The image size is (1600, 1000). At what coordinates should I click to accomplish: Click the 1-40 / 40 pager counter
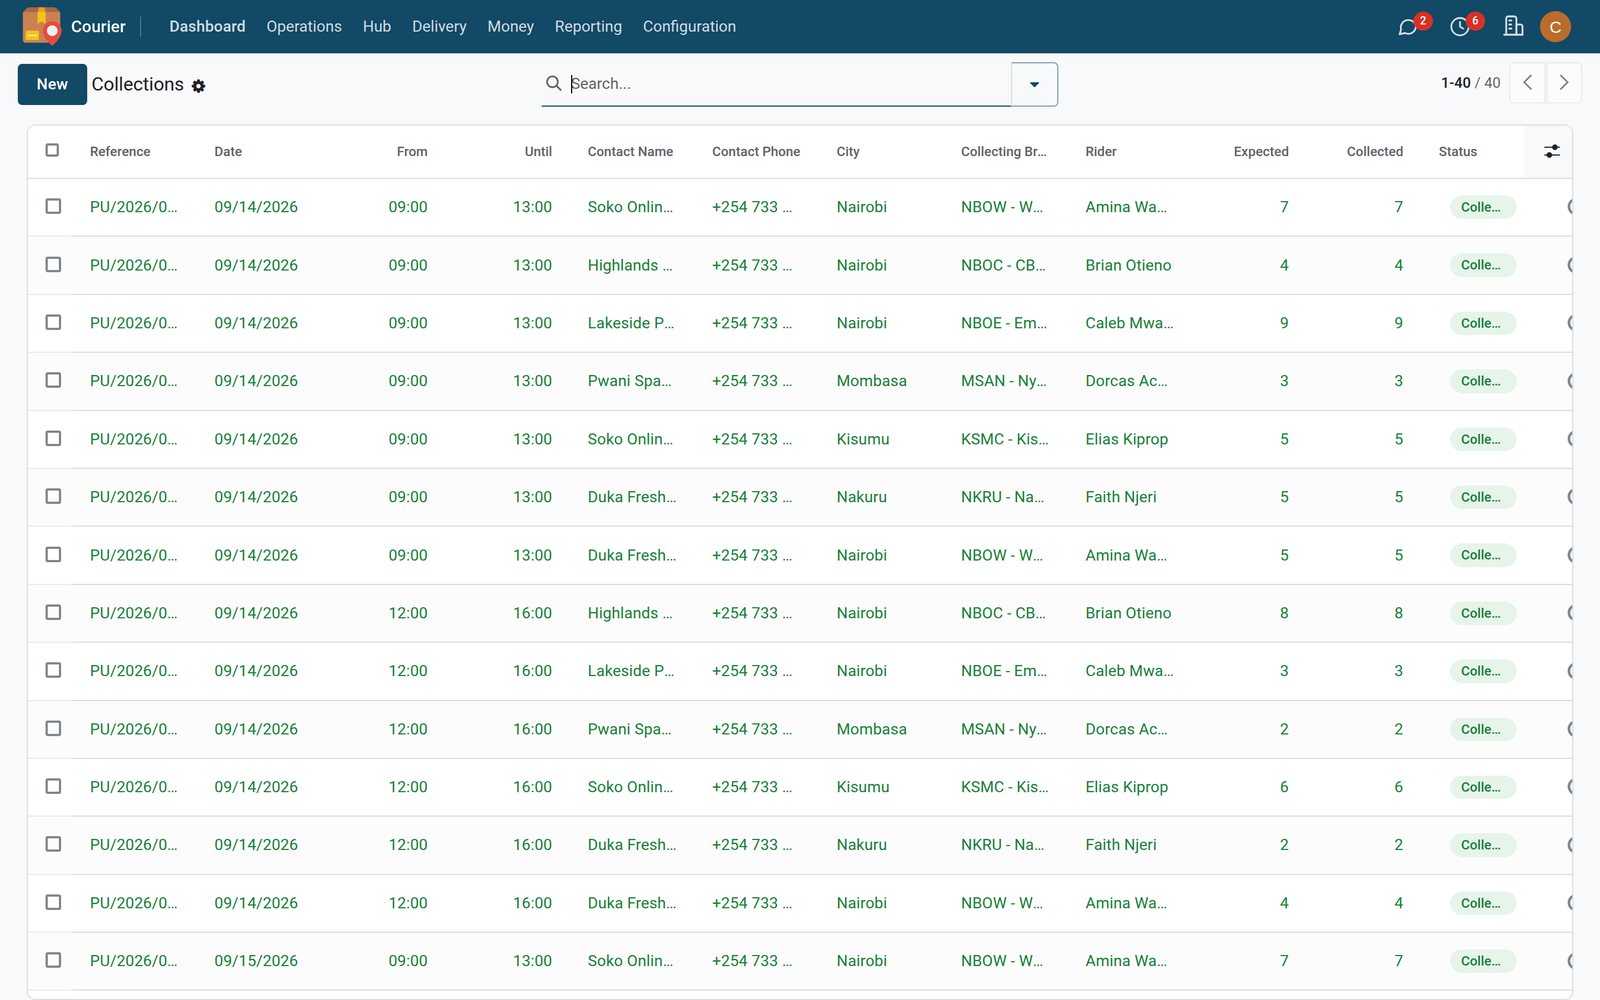[x=1470, y=83]
